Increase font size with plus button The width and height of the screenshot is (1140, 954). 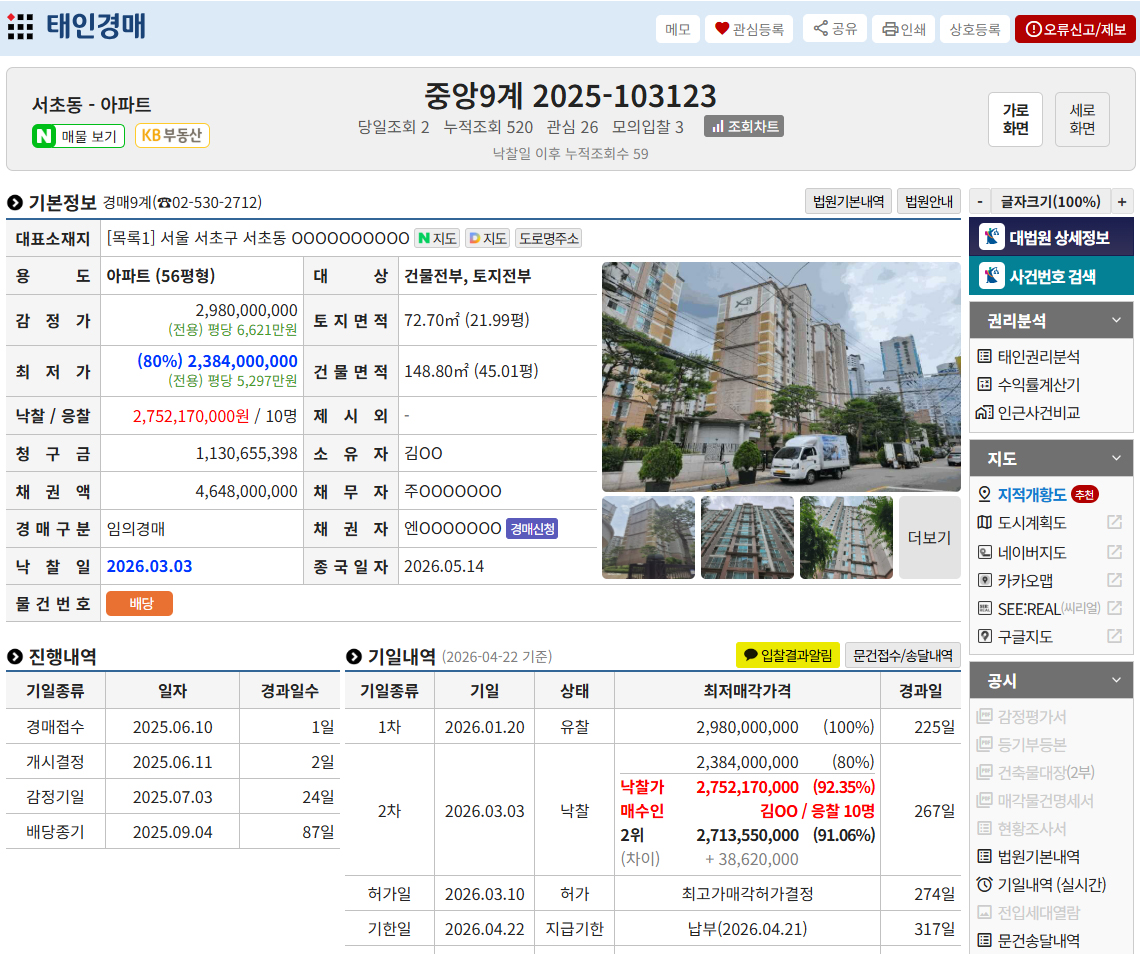click(x=1122, y=201)
